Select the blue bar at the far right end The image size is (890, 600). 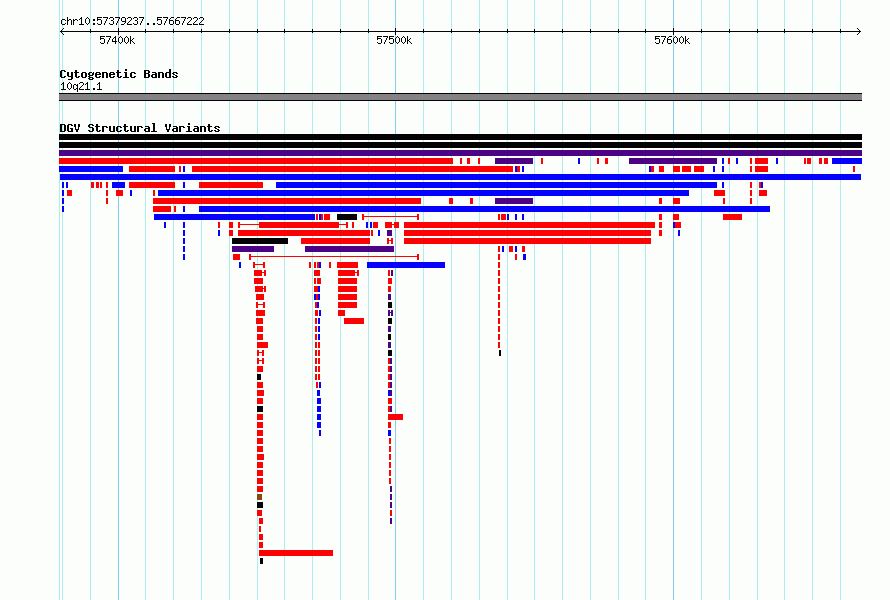pyautogui.click(x=847, y=161)
